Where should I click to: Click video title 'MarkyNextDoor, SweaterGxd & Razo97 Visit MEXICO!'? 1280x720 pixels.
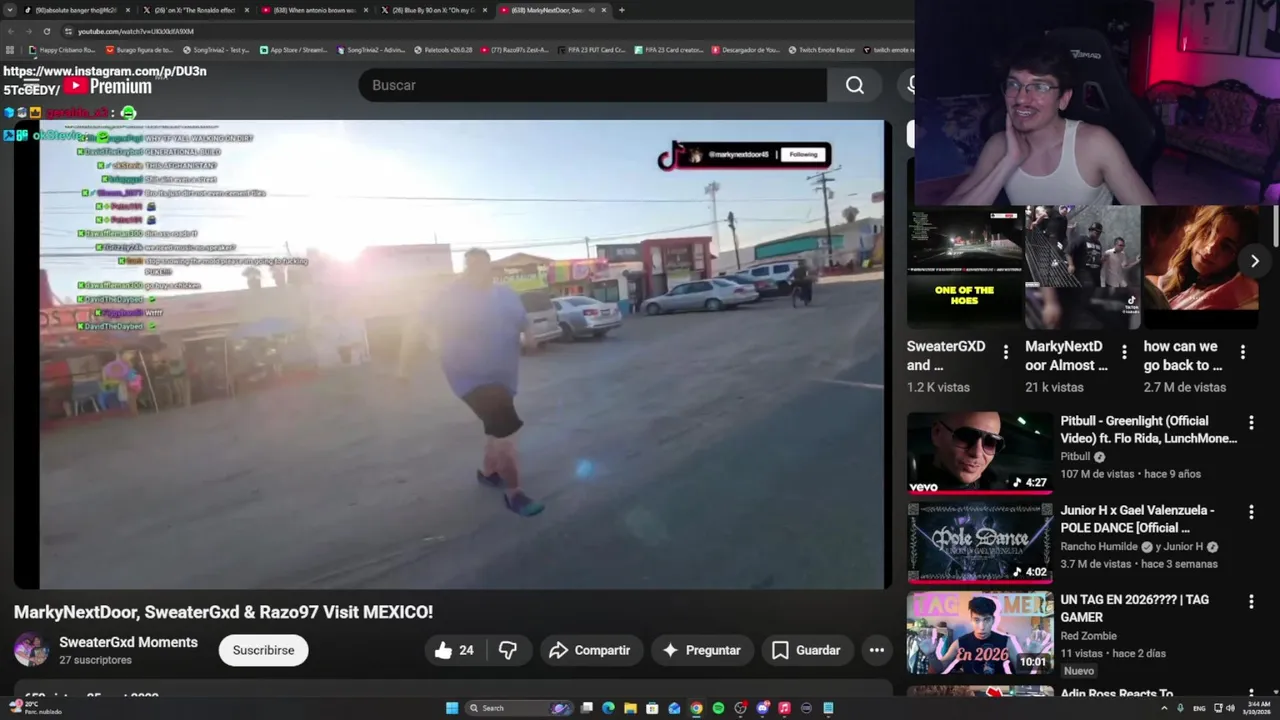(223, 612)
